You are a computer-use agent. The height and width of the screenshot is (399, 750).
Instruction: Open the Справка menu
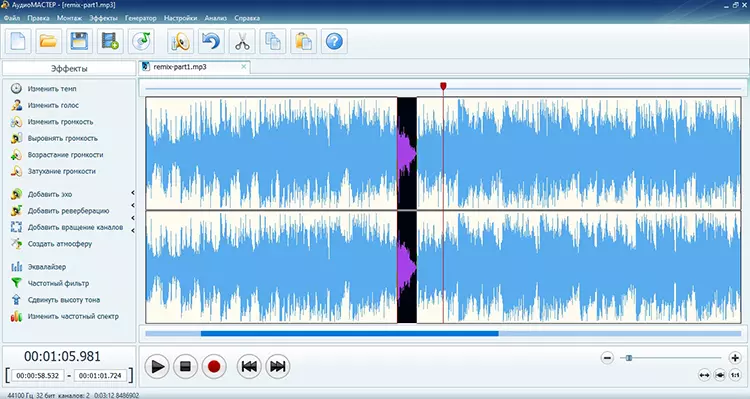click(x=247, y=18)
